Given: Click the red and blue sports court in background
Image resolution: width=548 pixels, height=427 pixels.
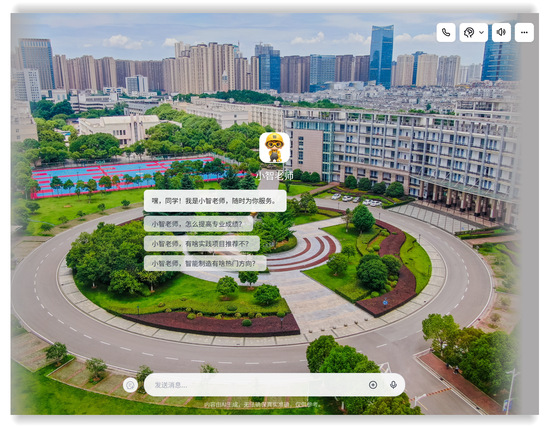Looking at the screenshot, I should 122,175.
